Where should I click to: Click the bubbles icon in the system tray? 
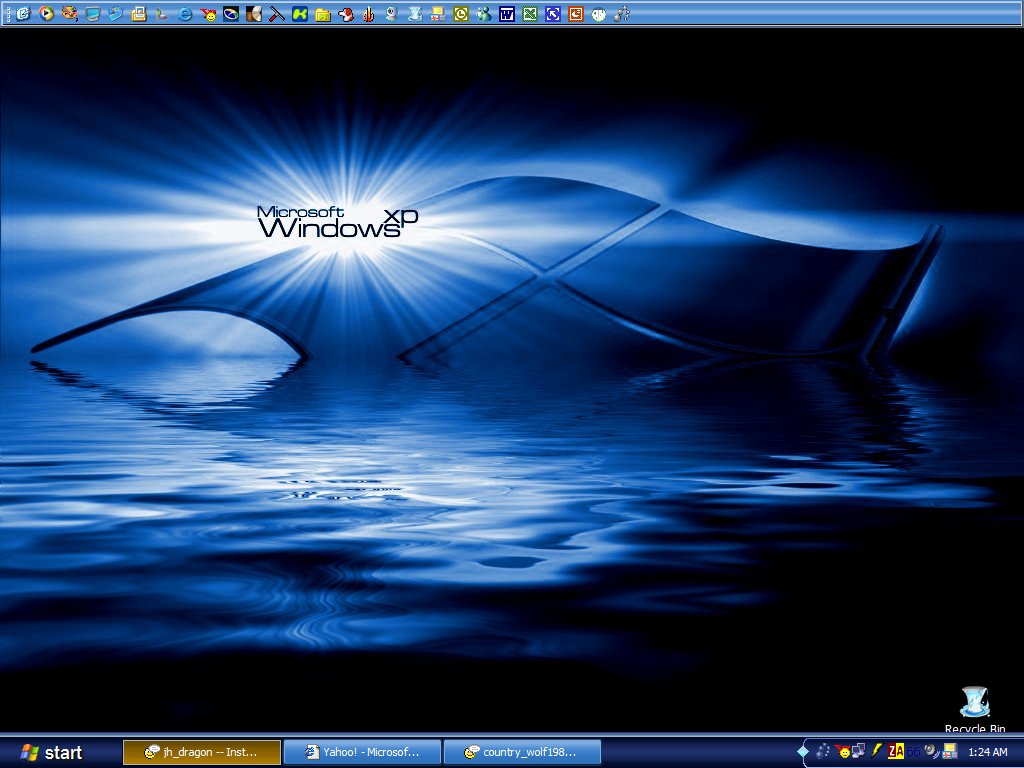coord(824,752)
